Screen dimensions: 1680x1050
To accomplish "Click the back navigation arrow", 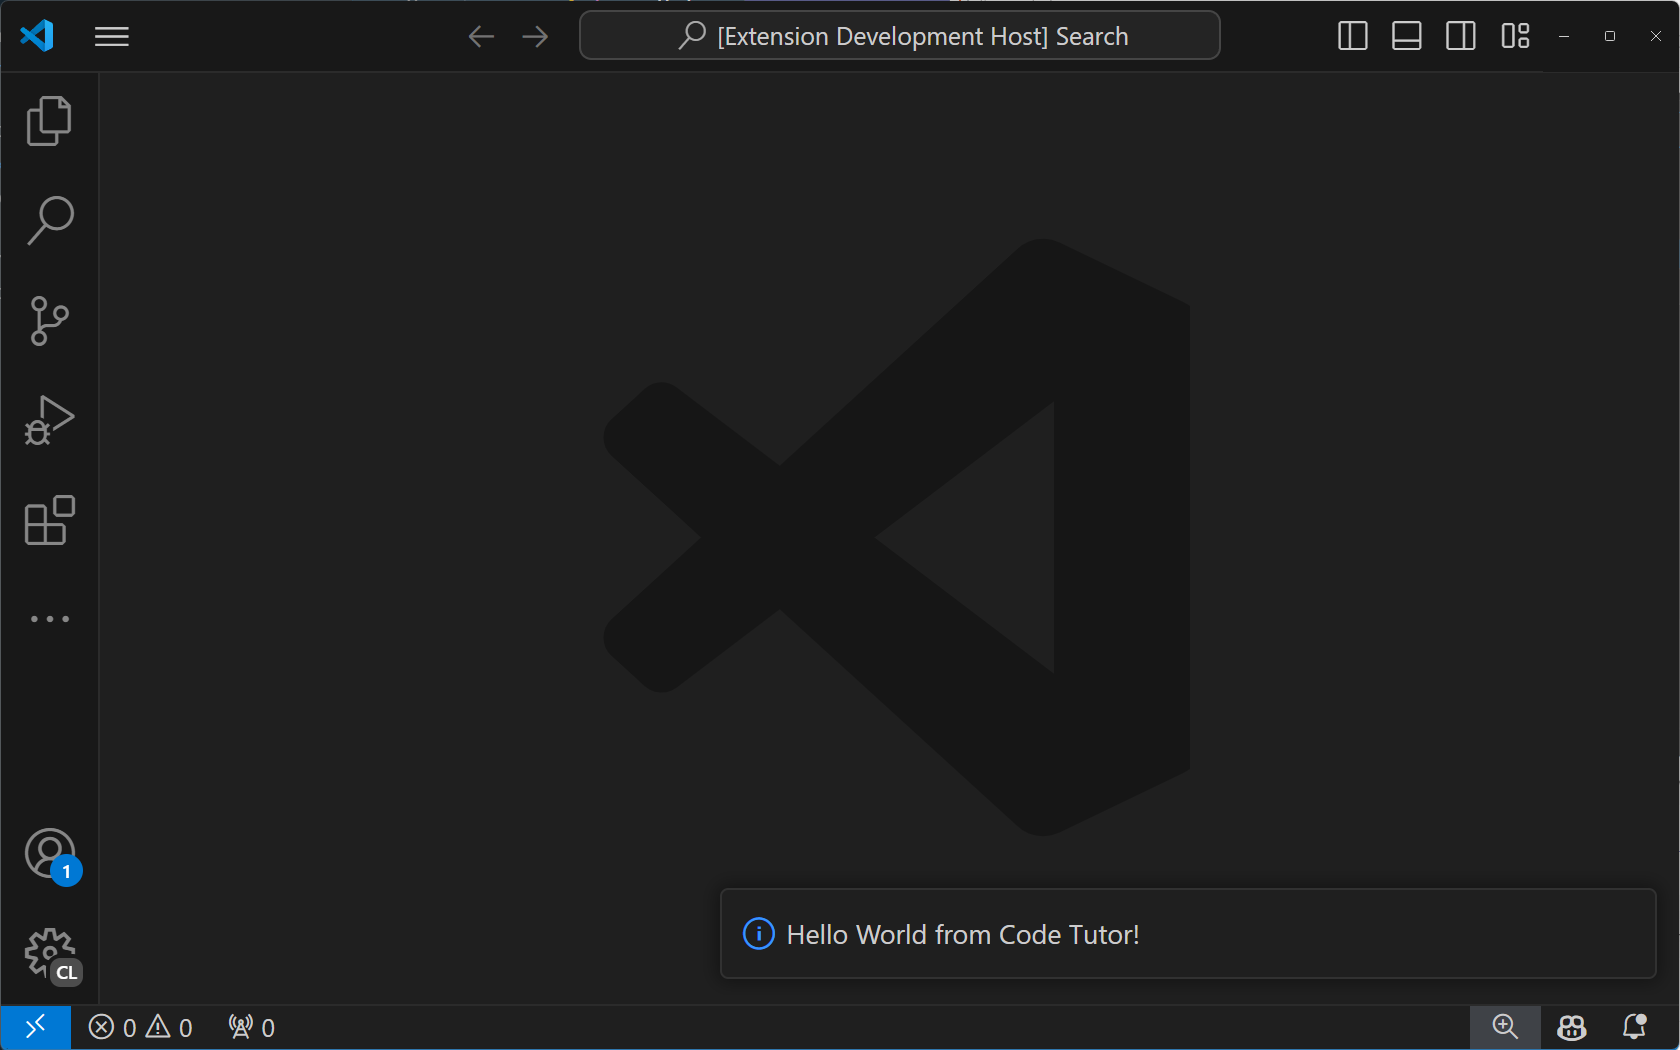I will tap(481, 36).
